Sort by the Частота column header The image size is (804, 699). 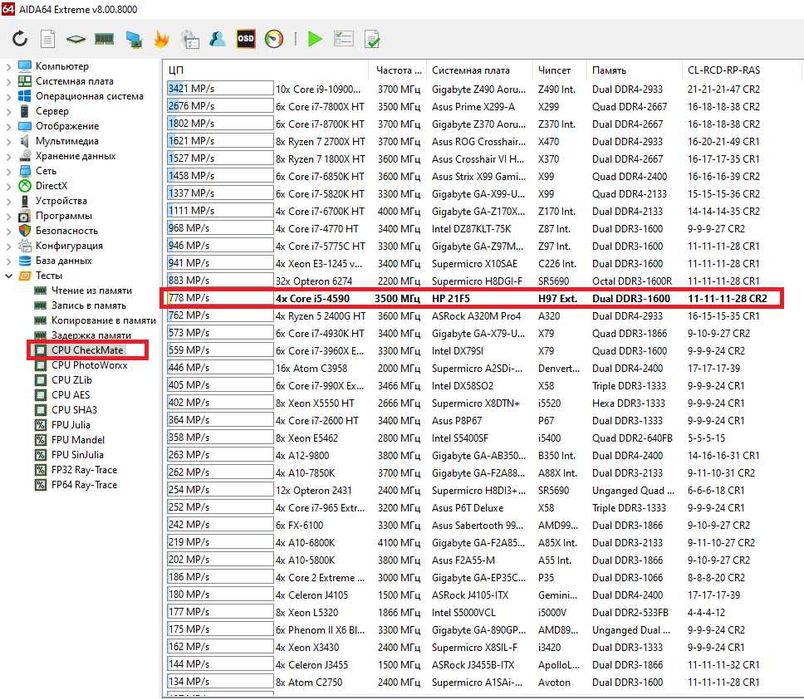coord(397,70)
